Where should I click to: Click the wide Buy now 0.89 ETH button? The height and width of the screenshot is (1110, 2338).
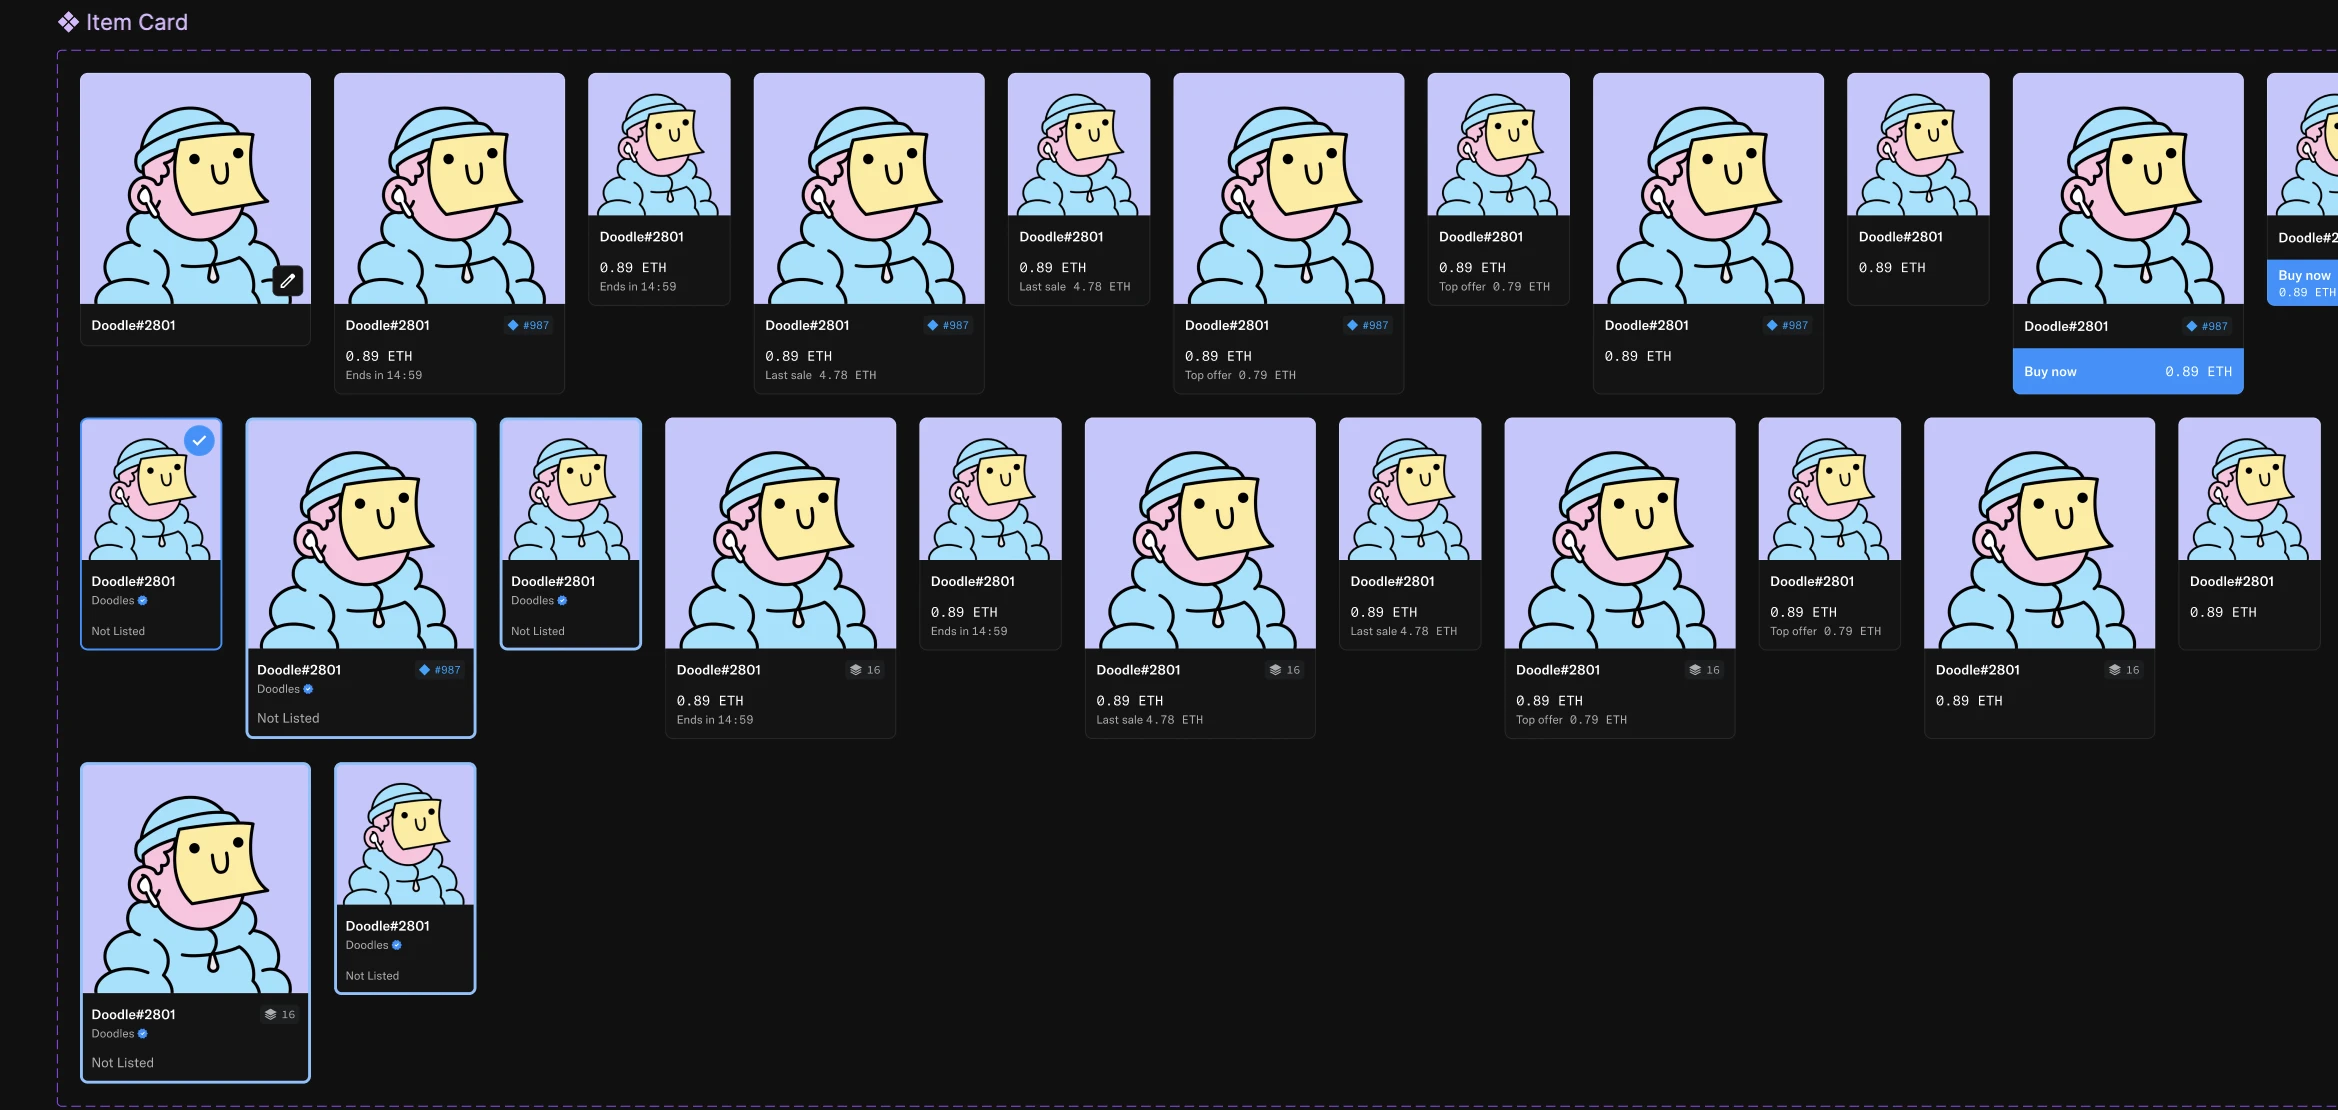(x=2128, y=371)
